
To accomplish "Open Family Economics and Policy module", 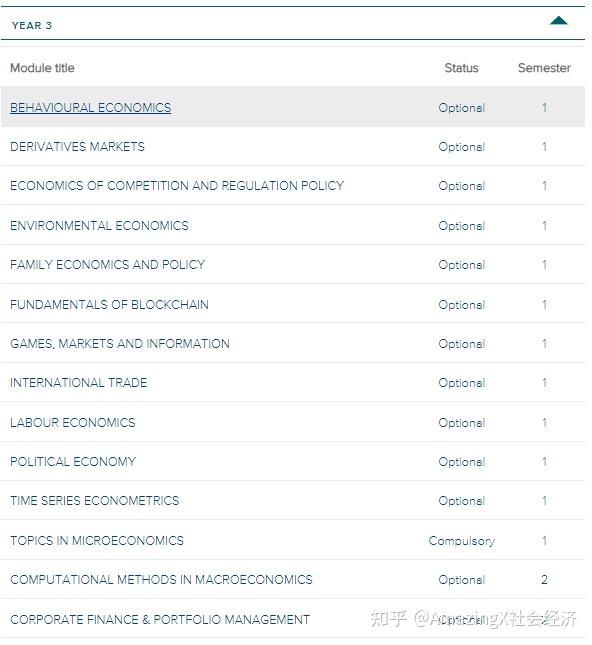I will (107, 264).
